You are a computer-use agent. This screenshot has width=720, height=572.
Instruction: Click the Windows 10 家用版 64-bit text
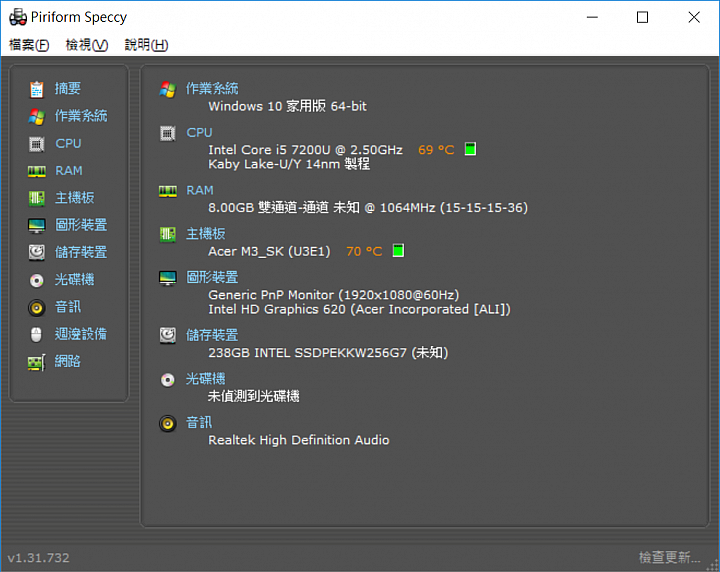pyautogui.click(x=287, y=107)
